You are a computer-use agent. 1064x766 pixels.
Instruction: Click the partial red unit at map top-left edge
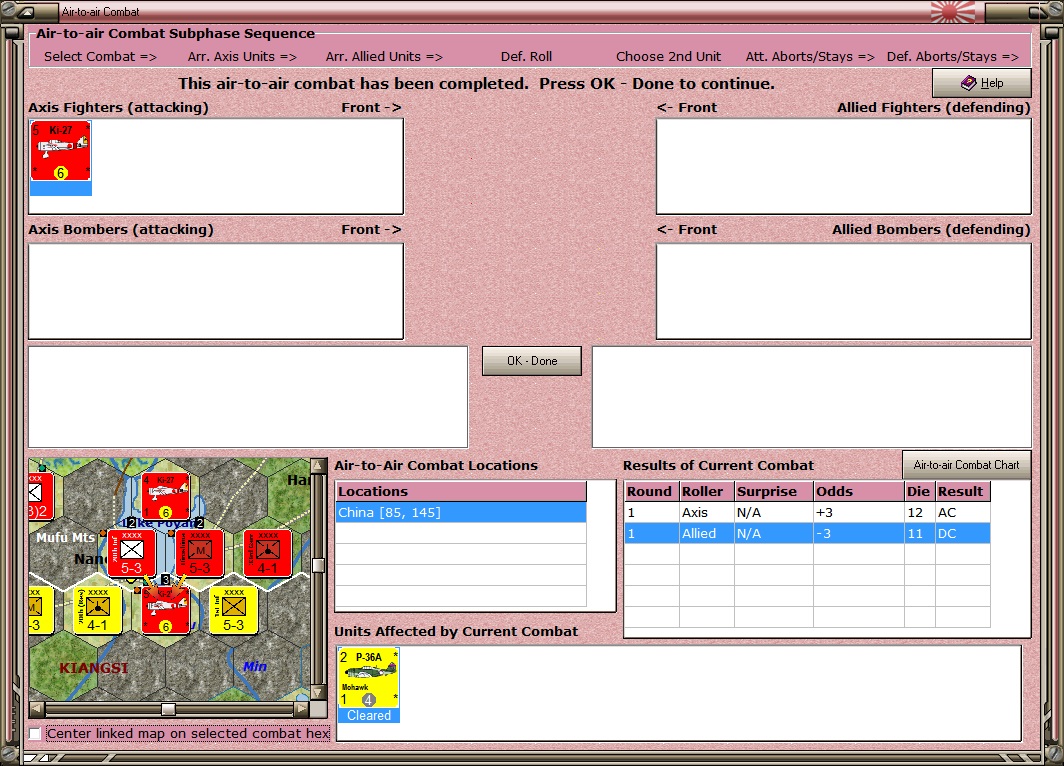[41, 496]
